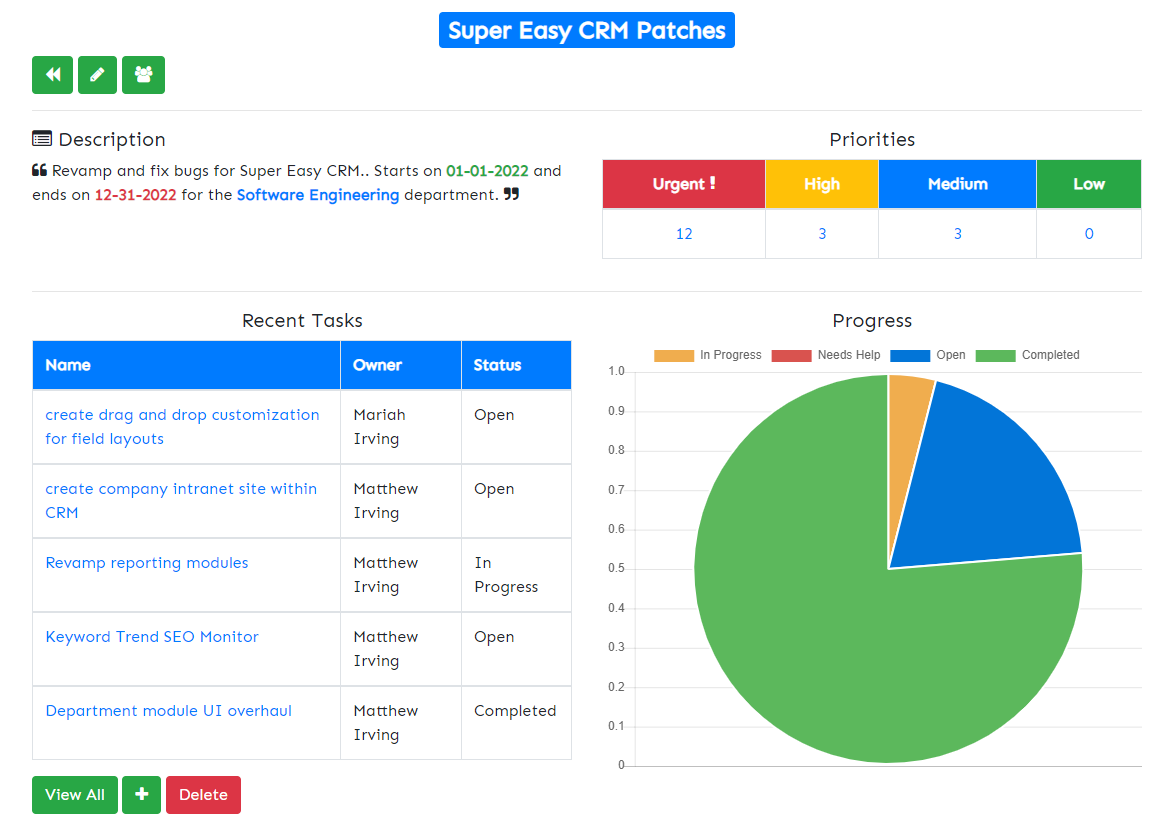Open 'Revamp reporting modules' task

coord(146,563)
